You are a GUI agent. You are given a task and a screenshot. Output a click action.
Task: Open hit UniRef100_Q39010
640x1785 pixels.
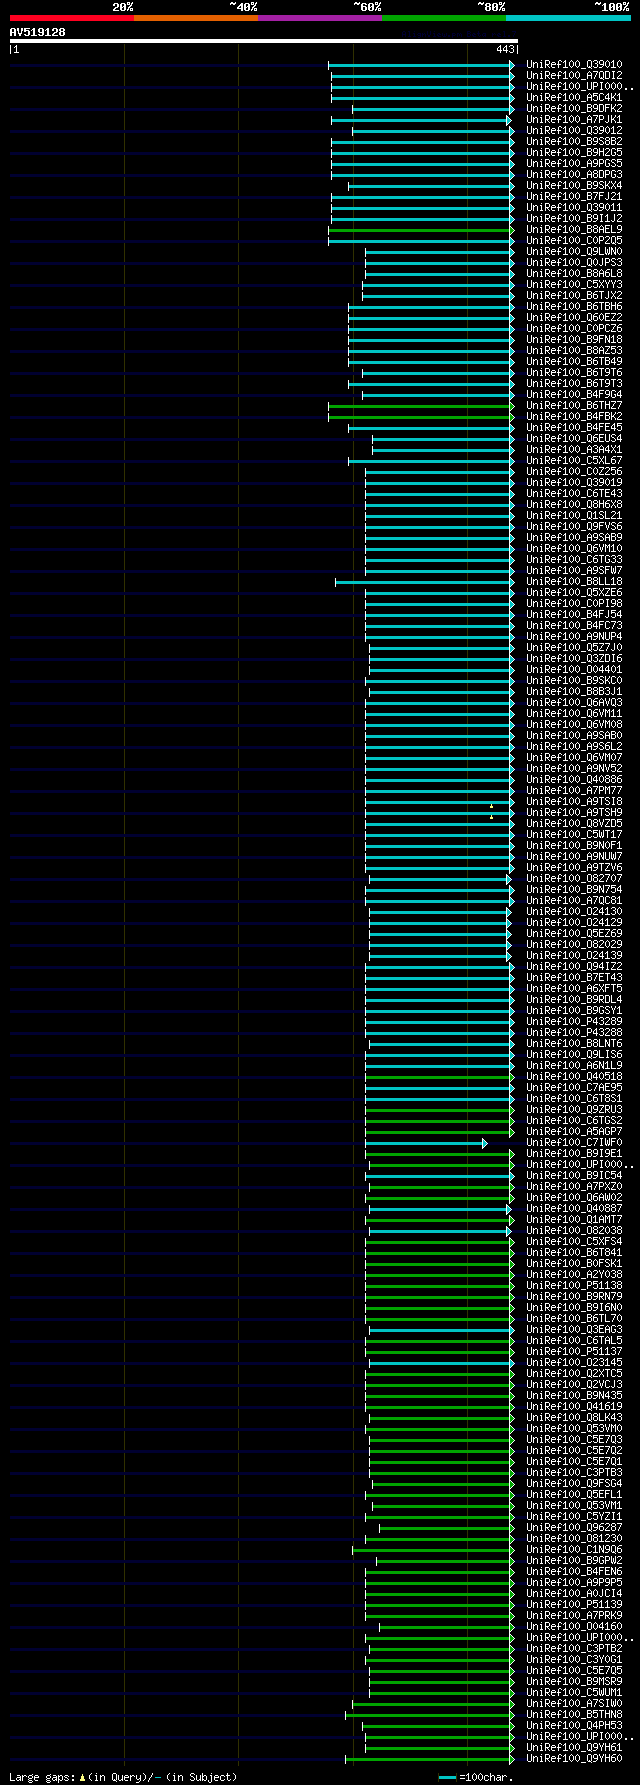pos(574,65)
